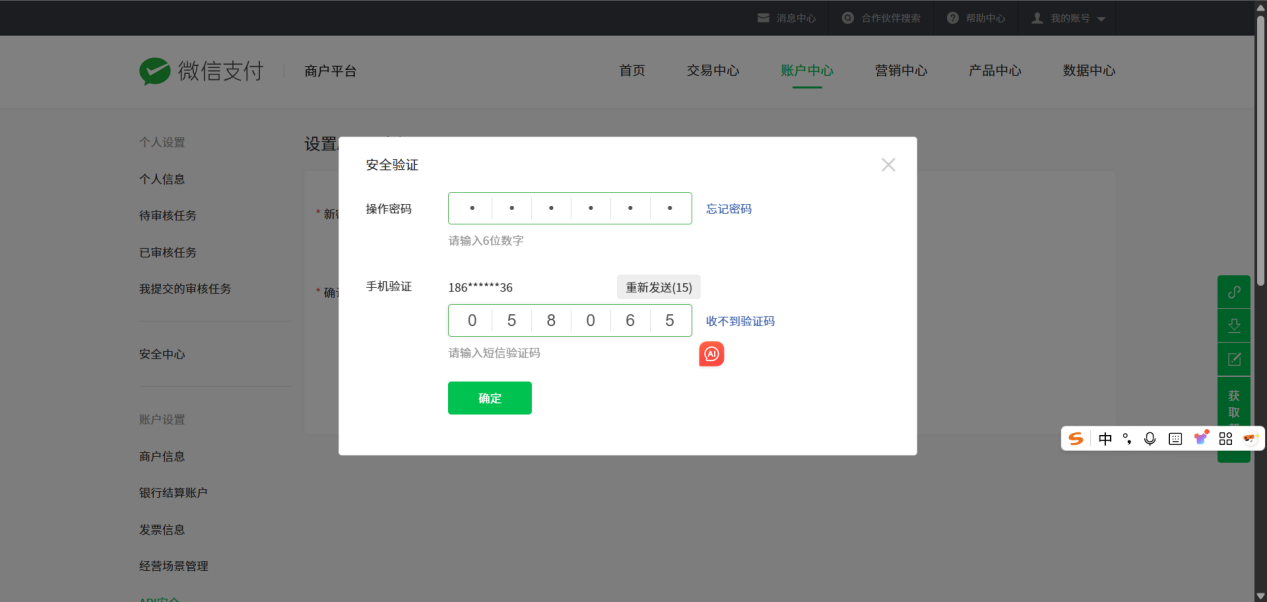Open Sogou skin shirt icon
The height and width of the screenshot is (602, 1267).
pyautogui.click(x=1200, y=439)
